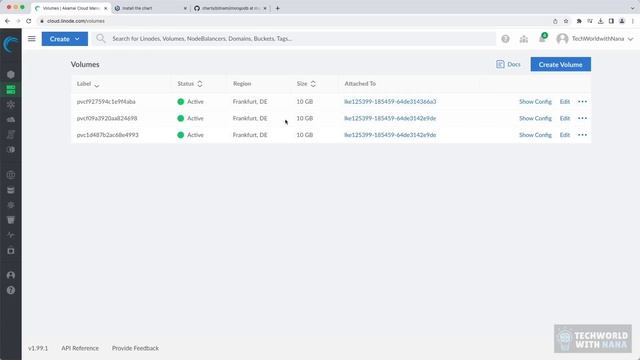Open more actions for pvcf927594c1e9f4aba

pos(582,102)
